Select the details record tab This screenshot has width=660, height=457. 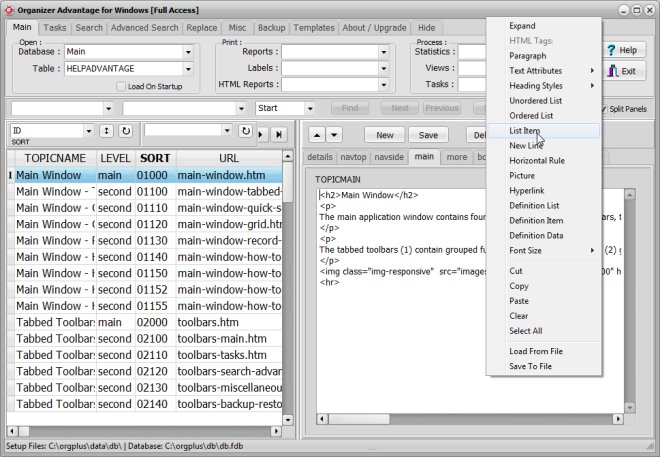coord(320,157)
